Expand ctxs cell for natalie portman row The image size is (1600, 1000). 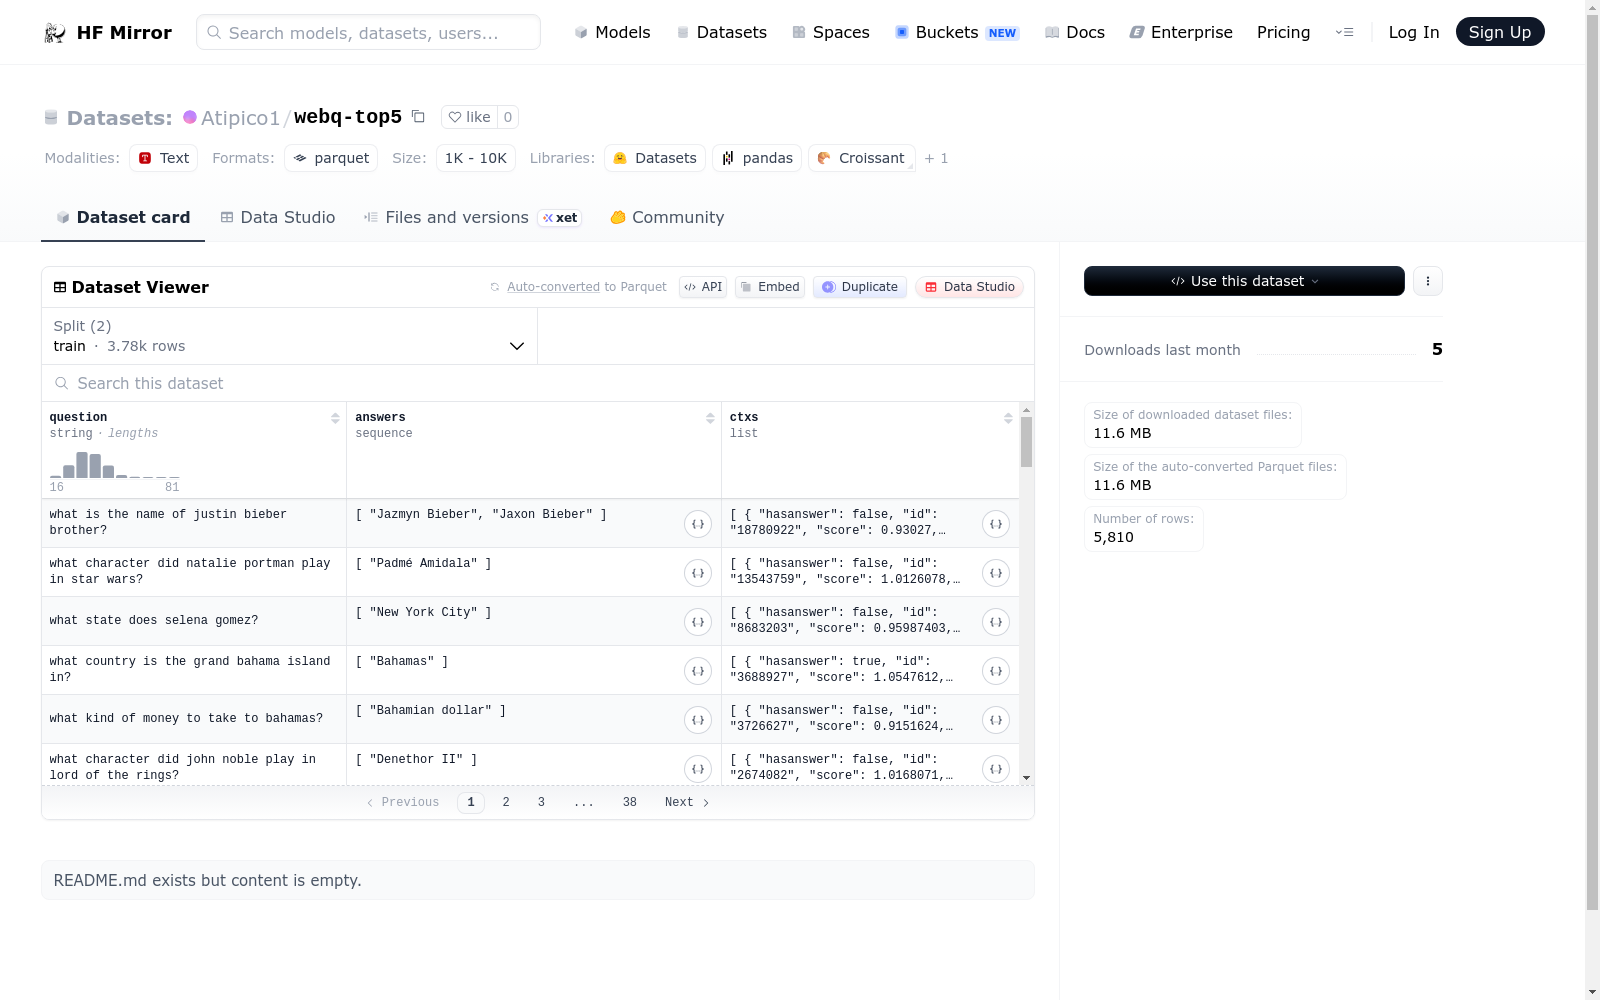tap(996, 573)
